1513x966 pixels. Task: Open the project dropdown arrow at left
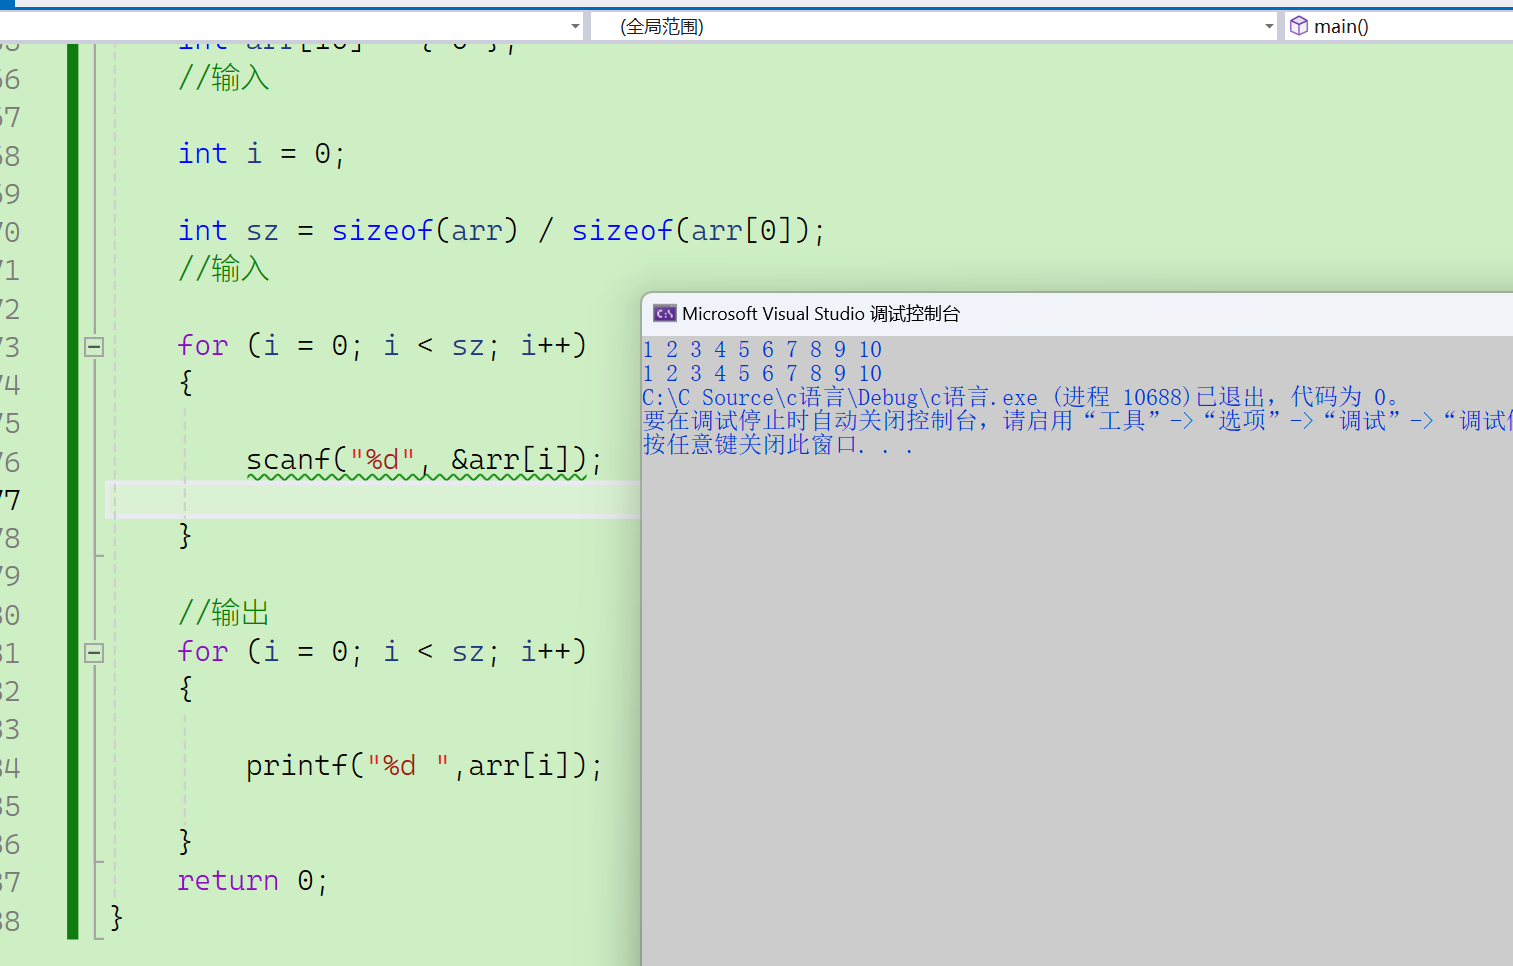575,26
